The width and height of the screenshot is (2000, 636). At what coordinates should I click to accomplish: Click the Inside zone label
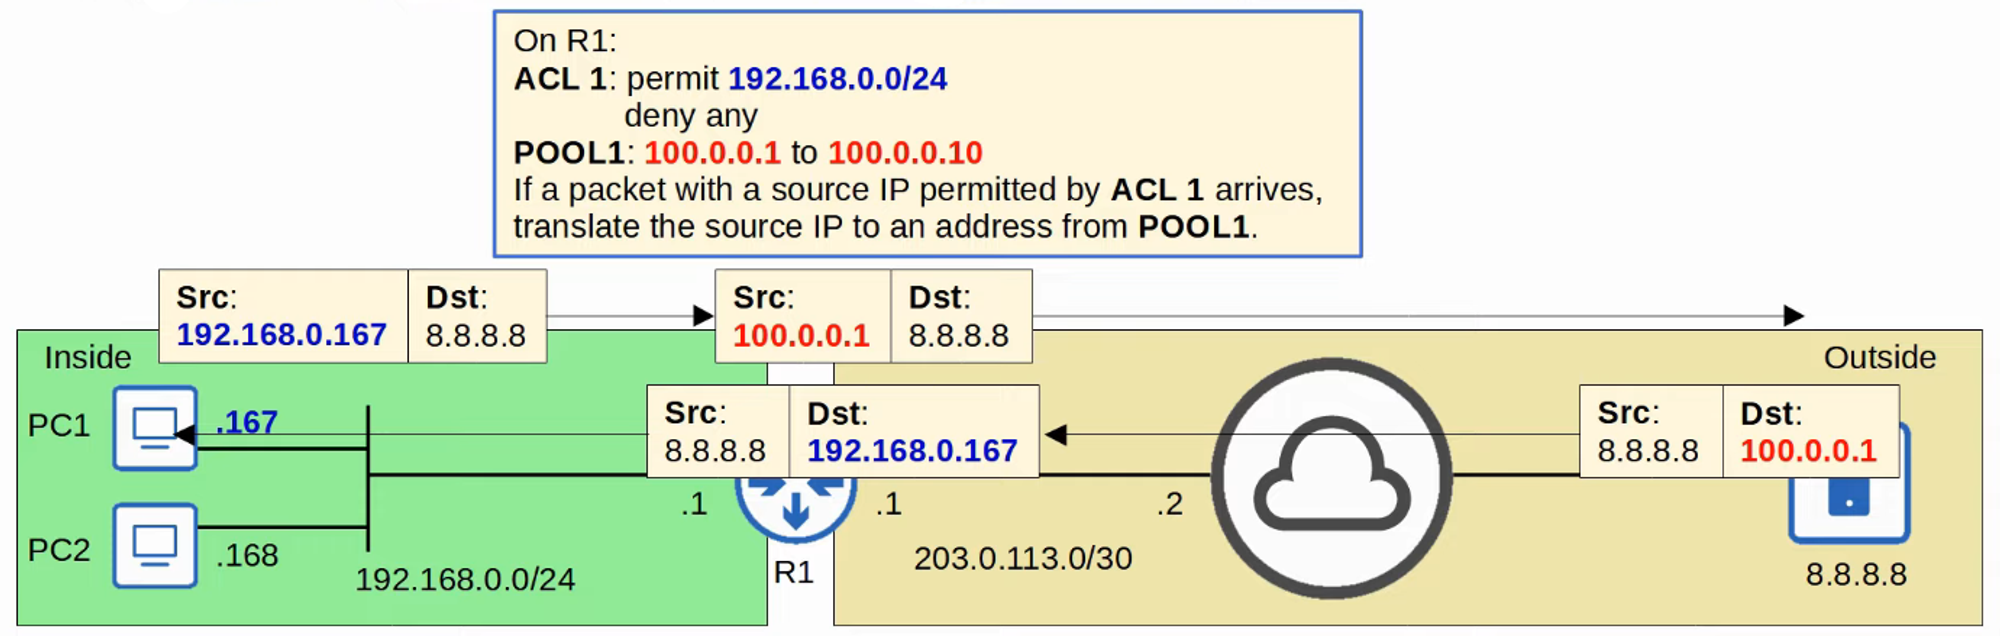(x=87, y=357)
